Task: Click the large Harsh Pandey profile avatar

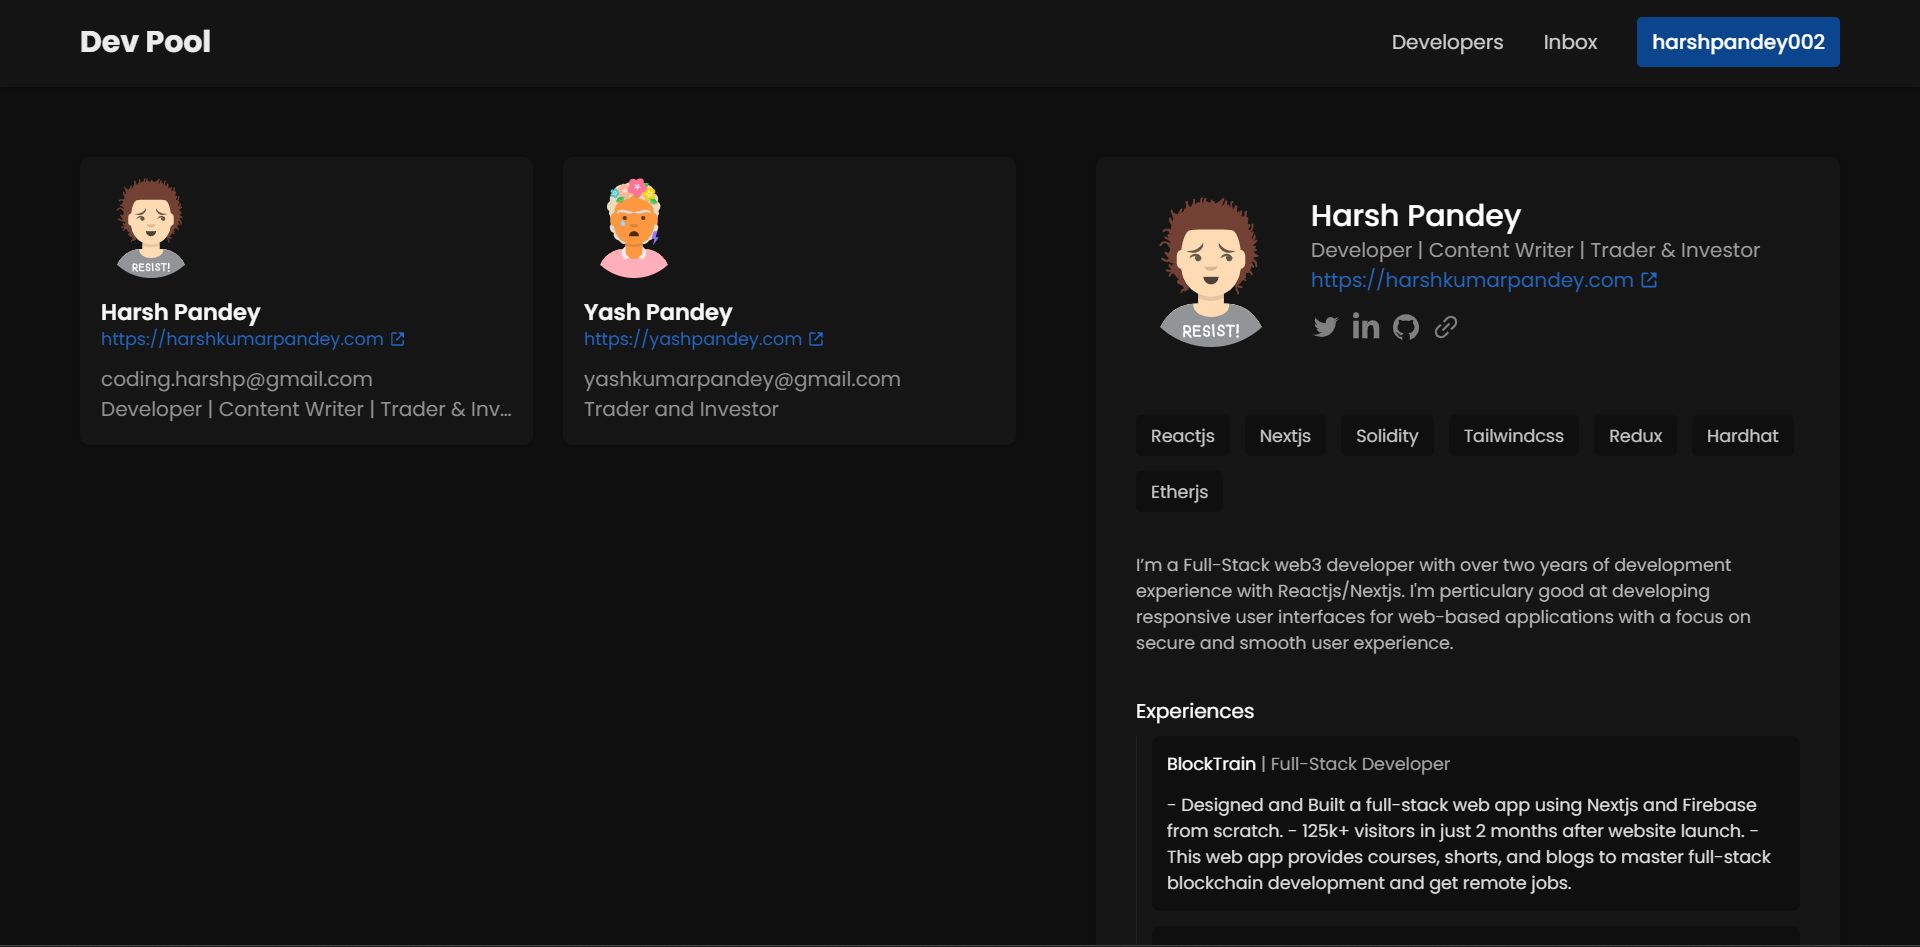Action: [x=1211, y=272]
